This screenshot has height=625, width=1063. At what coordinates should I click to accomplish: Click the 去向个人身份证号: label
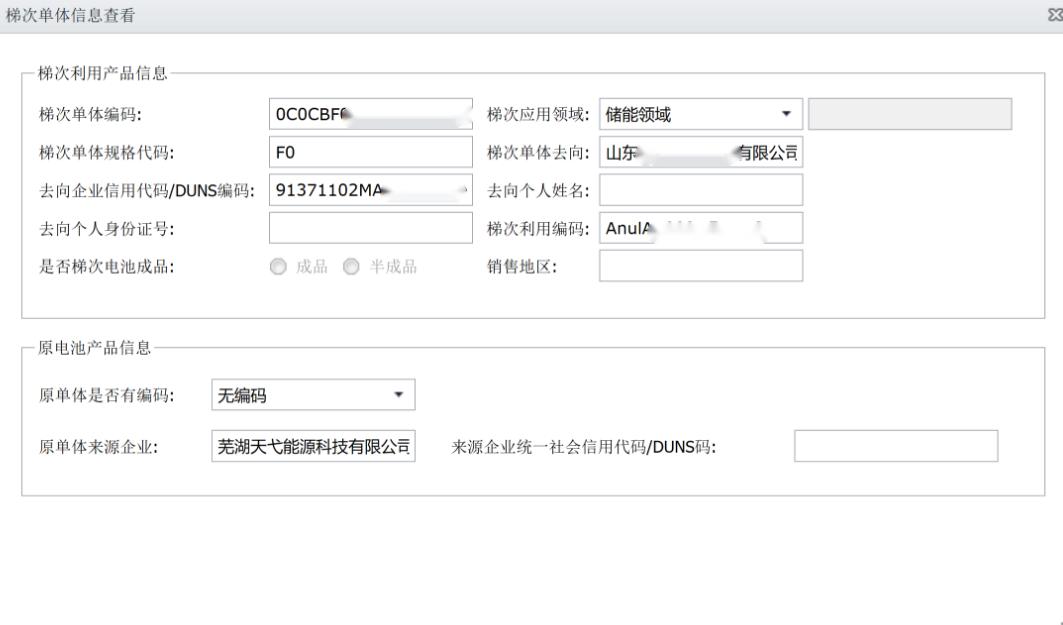point(106,228)
